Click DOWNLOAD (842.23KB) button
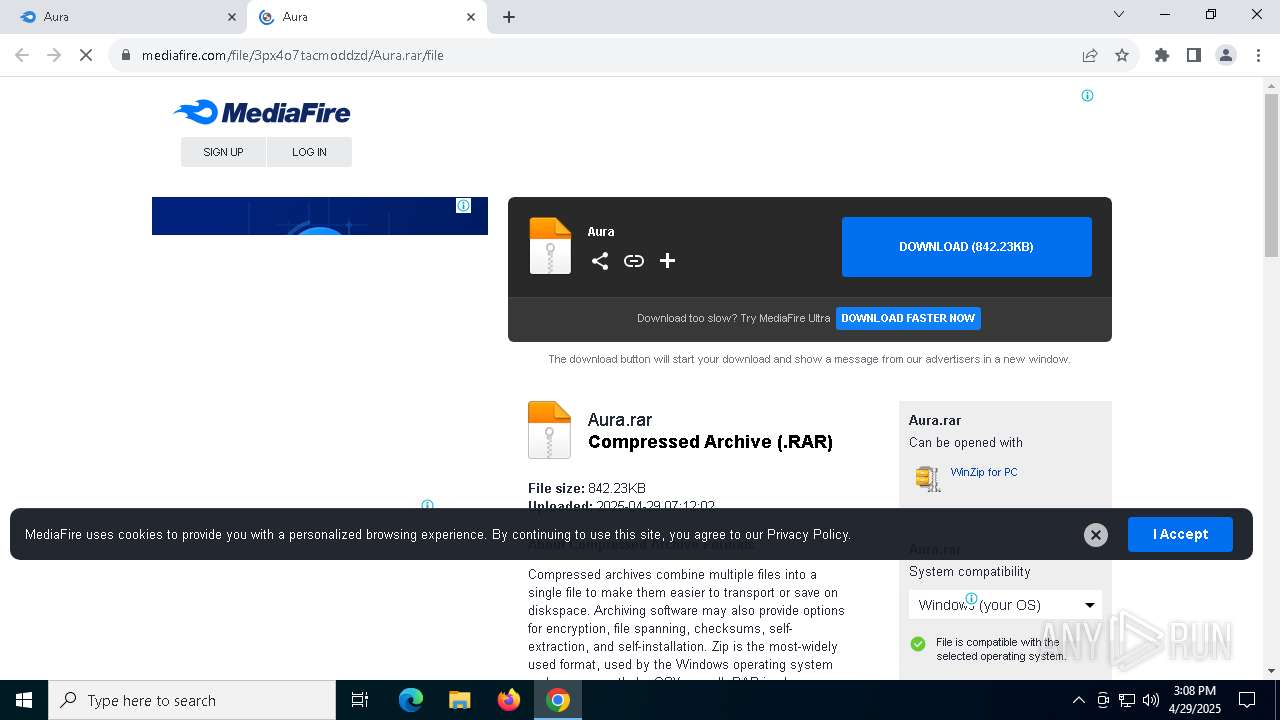Image resolution: width=1280 pixels, height=720 pixels. [x=966, y=247]
